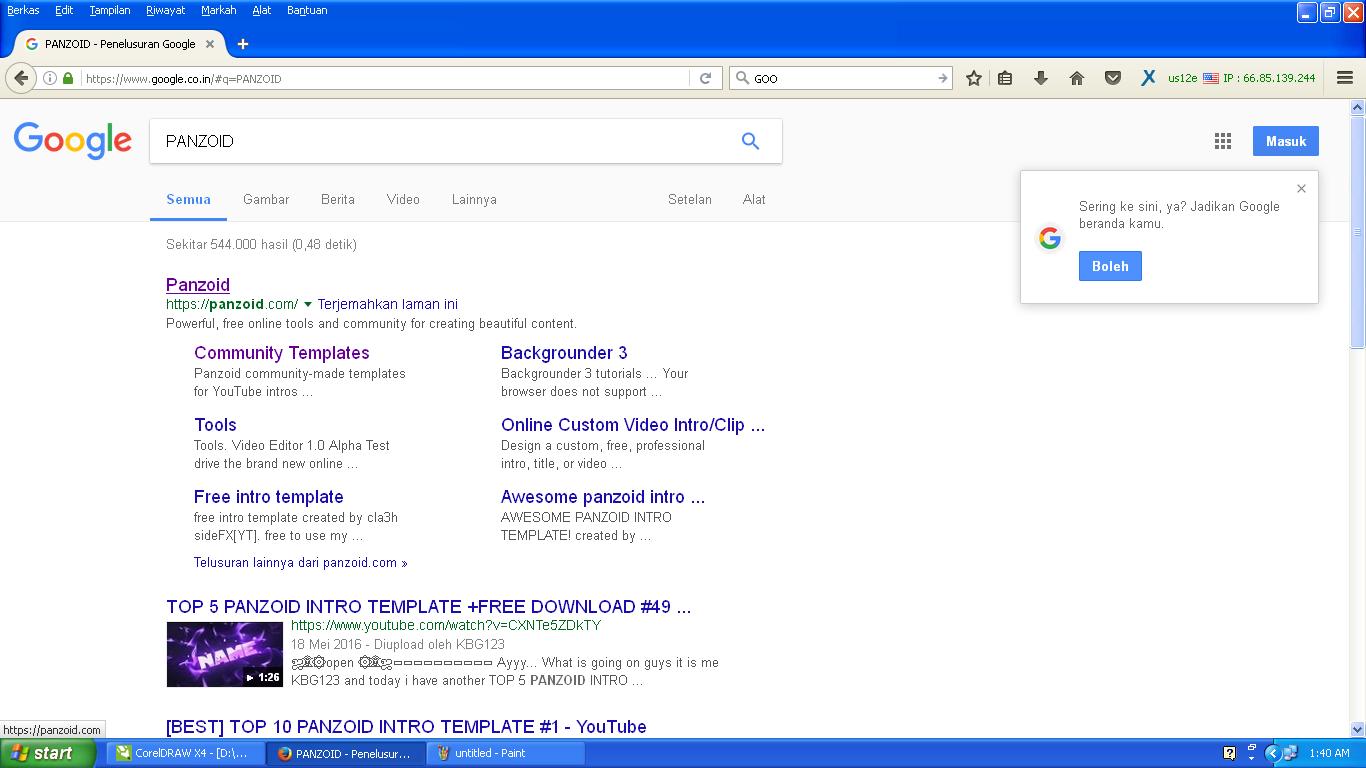The width and height of the screenshot is (1366, 768).
Task: Open the Community Templates sitelink
Action: (282, 353)
